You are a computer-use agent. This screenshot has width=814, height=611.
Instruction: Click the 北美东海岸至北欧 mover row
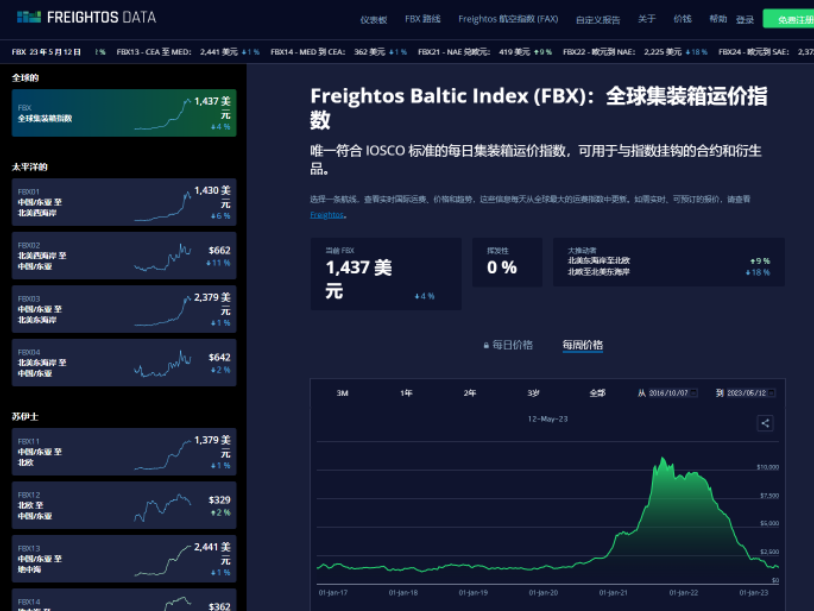[669, 261]
